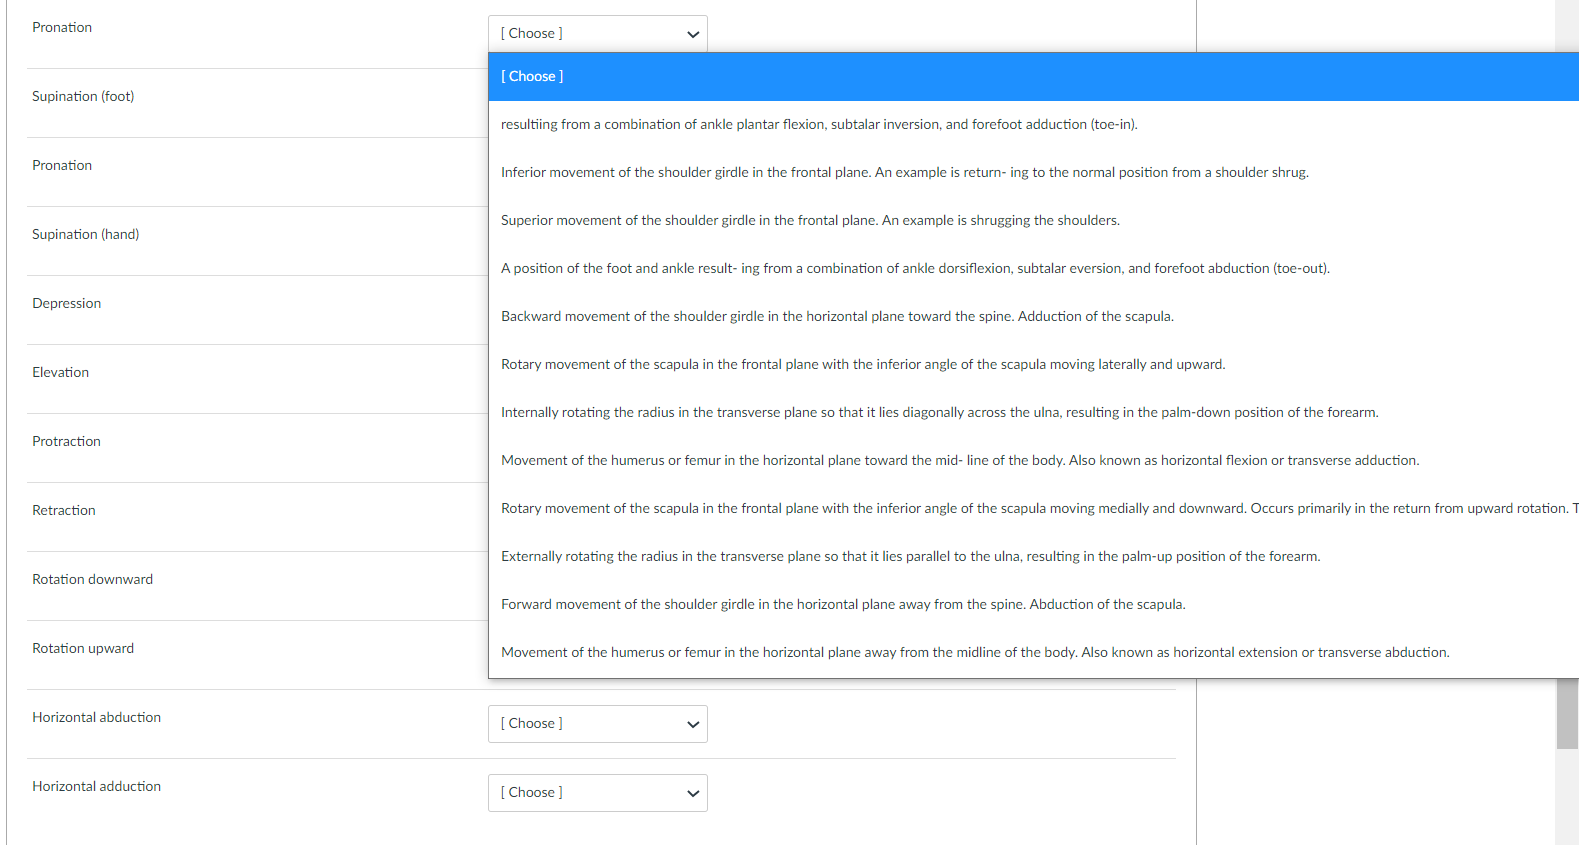The width and height of the screenshot is (1579, 845).
Task: Select option 'Internally rotating the radius' palm-down
Action: pos(1033,413)
